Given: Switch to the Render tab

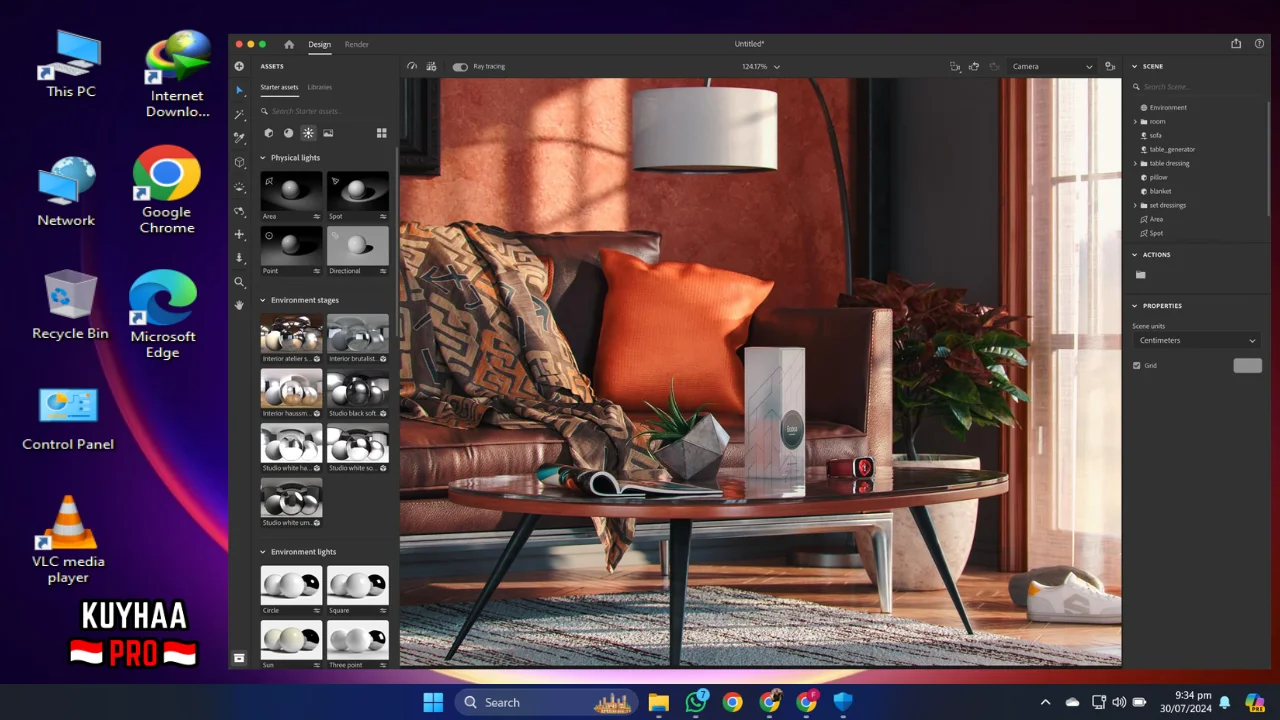Looking at the screenshot, I should coord(357,44).
